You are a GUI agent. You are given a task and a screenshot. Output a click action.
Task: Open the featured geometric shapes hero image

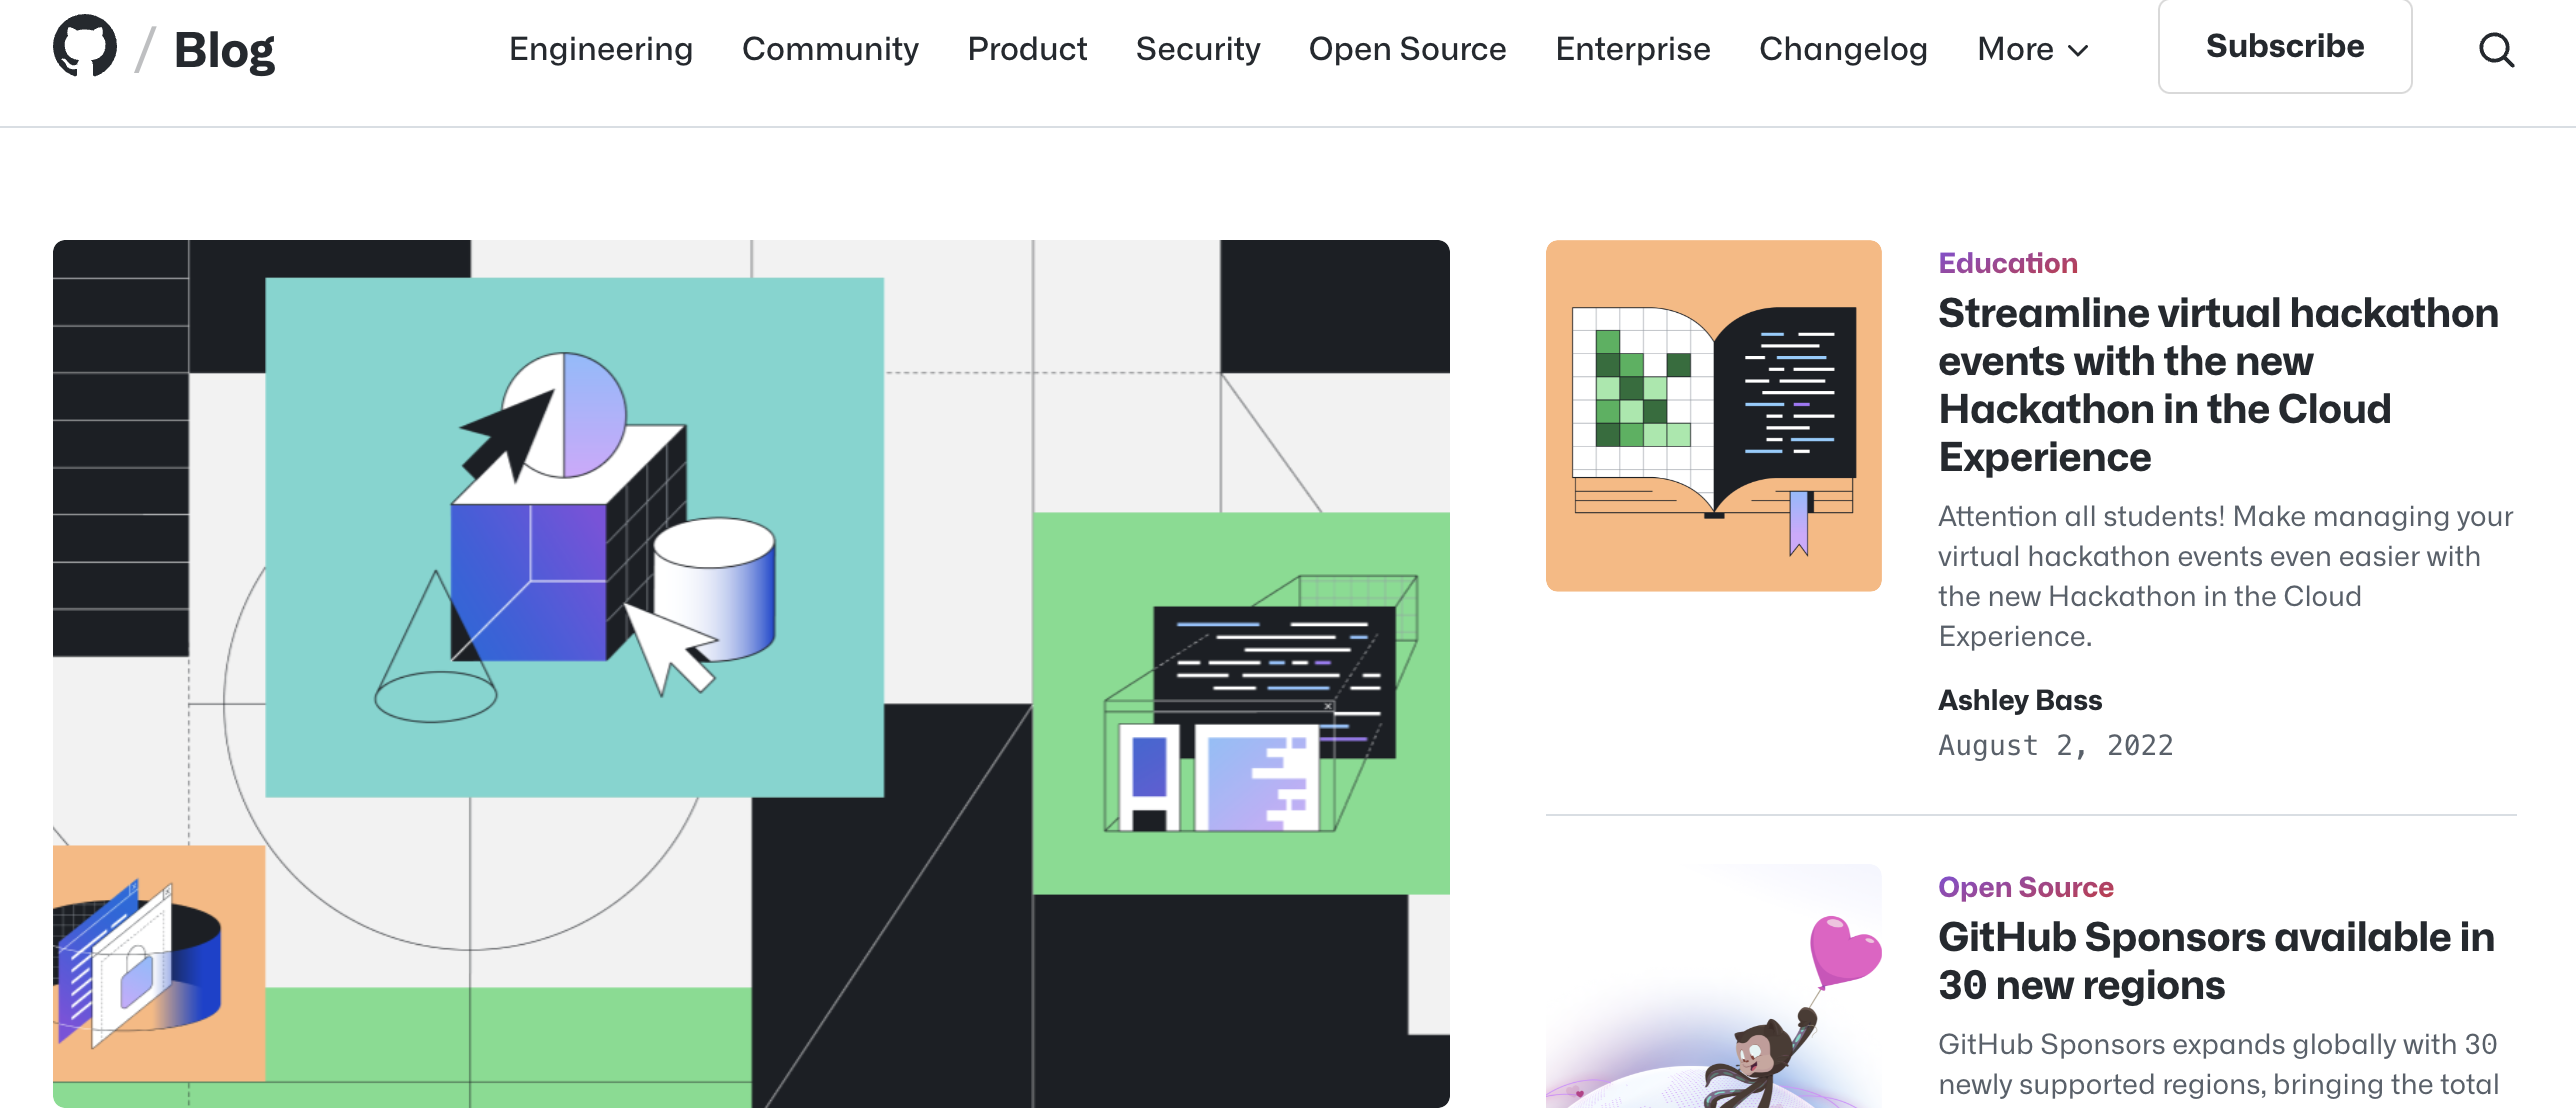click(751, 673)
